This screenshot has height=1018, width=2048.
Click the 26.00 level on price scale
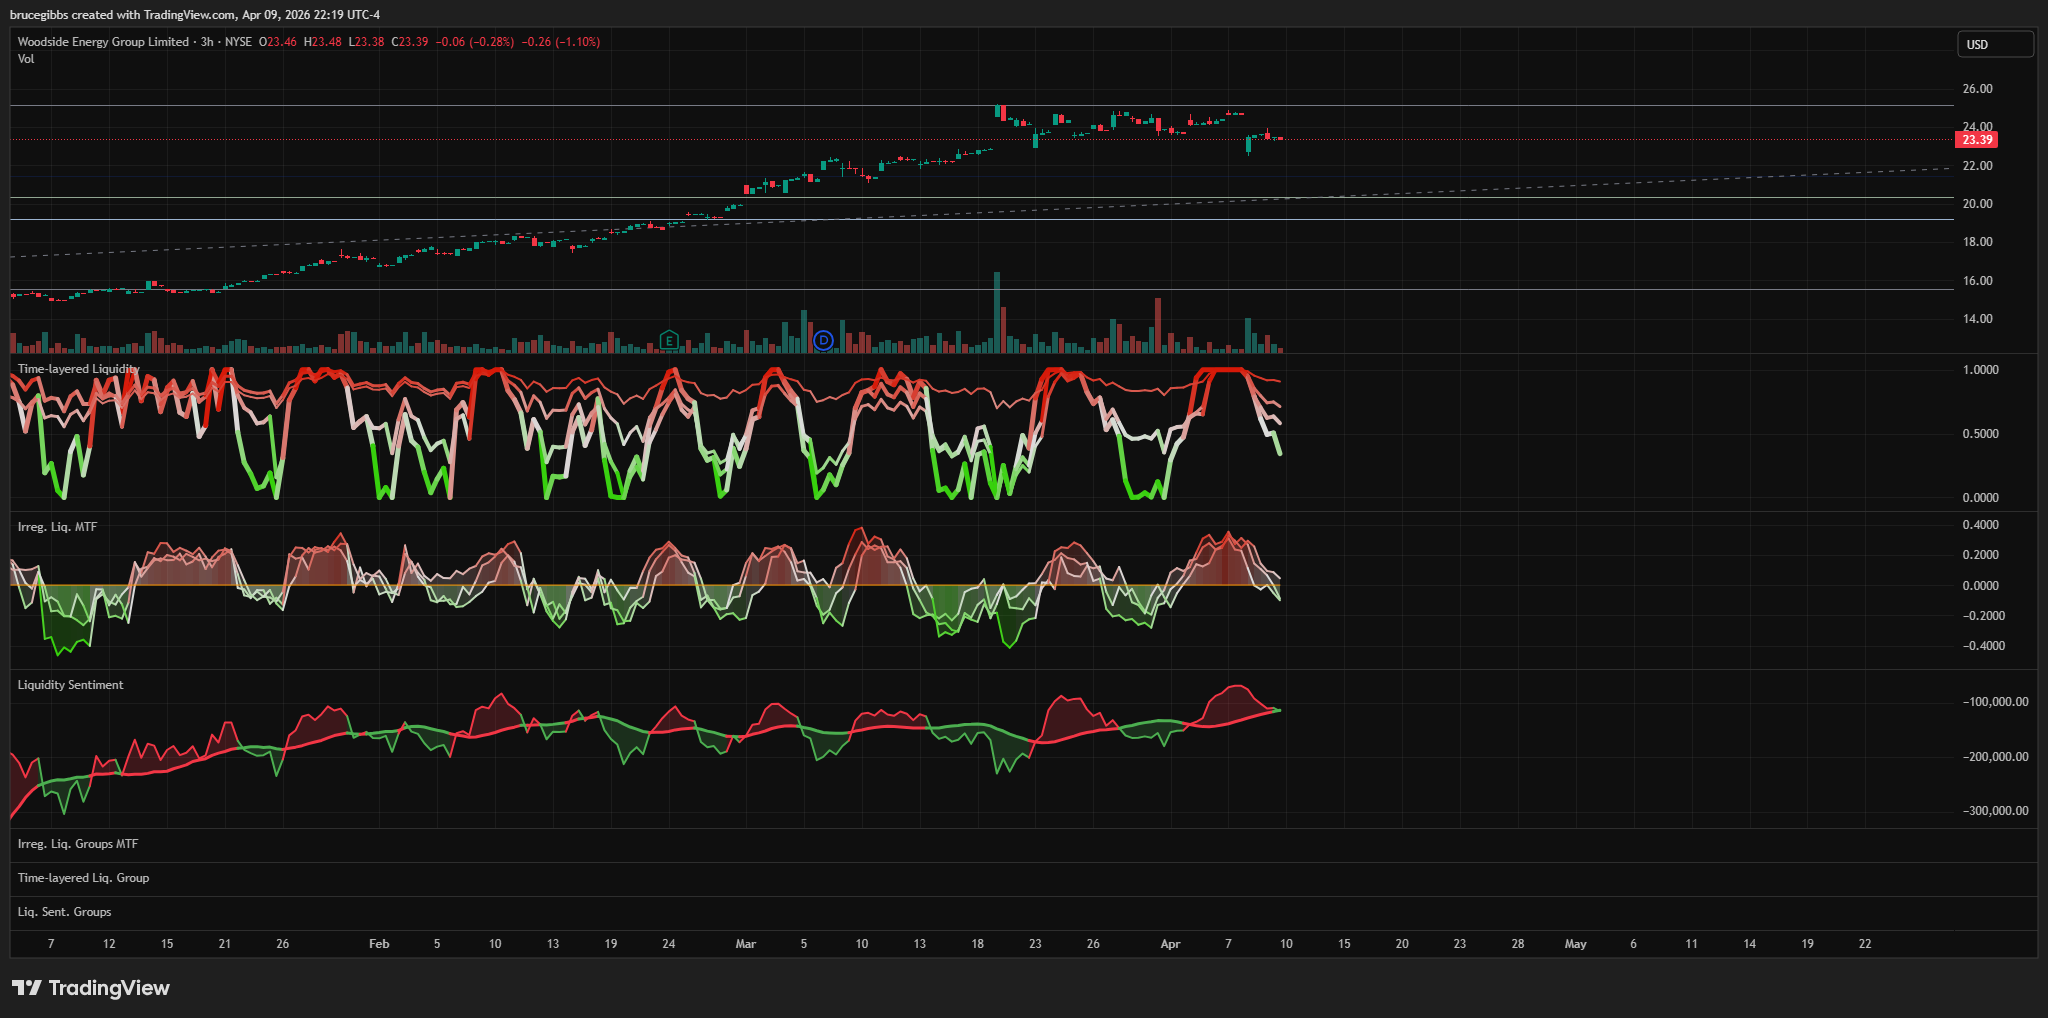1977,89
